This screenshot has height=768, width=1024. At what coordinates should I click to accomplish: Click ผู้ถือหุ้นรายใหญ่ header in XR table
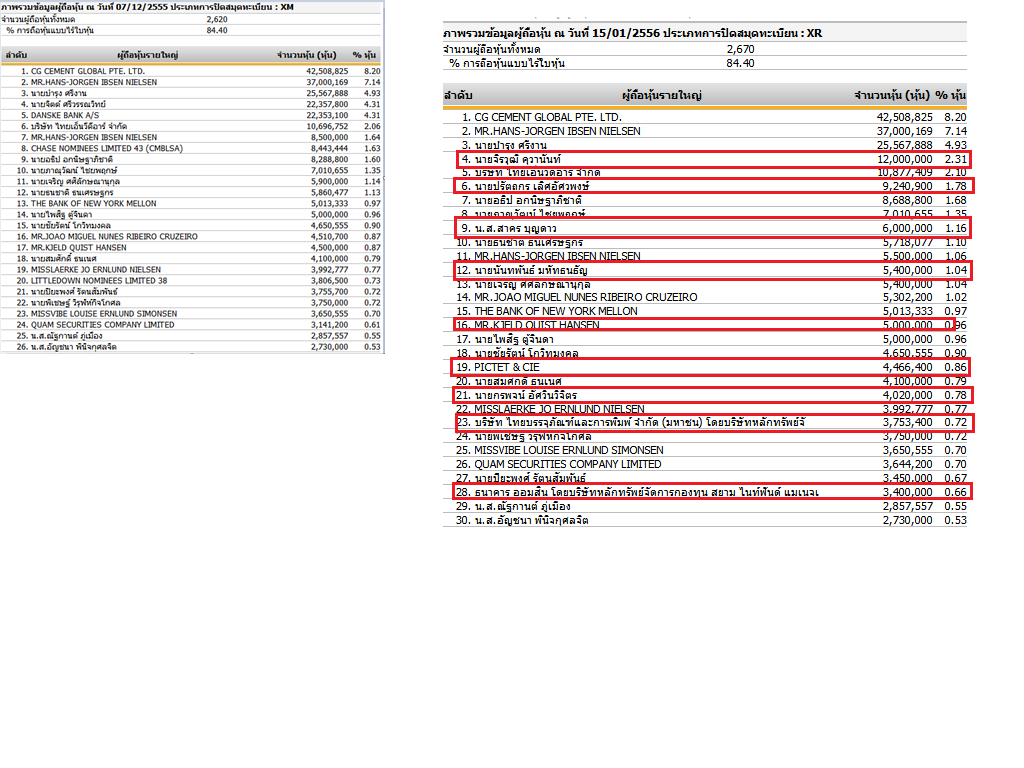(662, 95)
